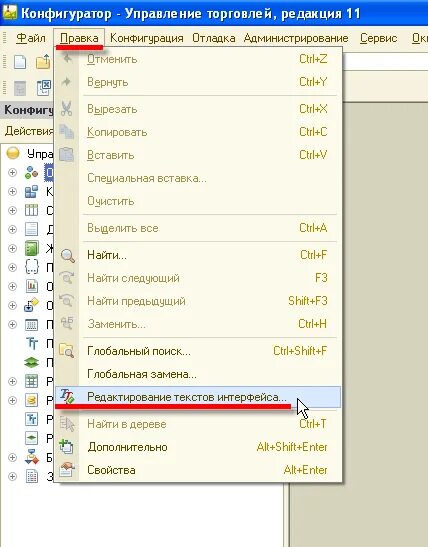Open the Действия panel menu
Screen dimensions: 428x547
pyautogui.click(x=29, y=131)
